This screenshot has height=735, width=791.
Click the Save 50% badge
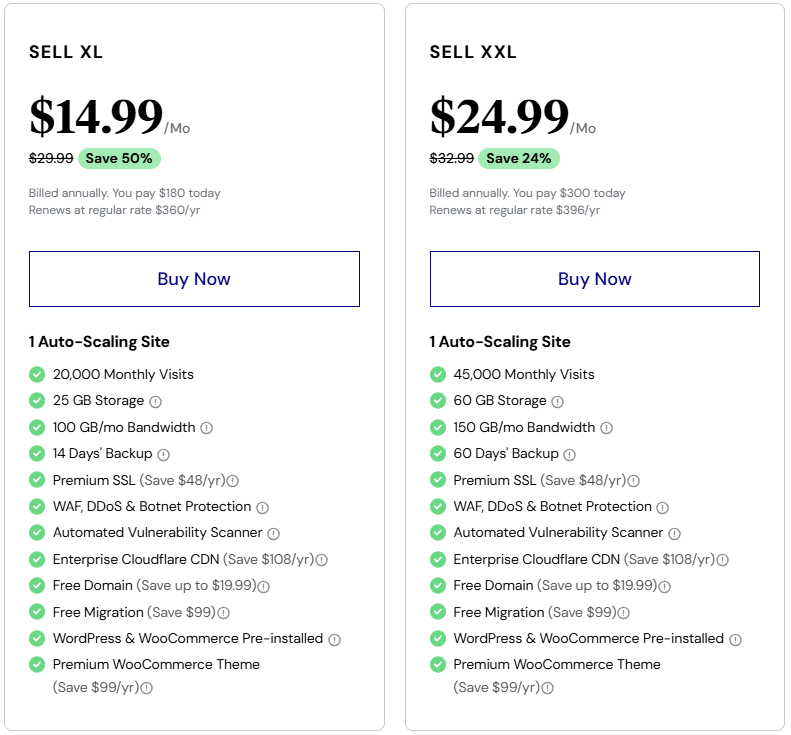119,158
